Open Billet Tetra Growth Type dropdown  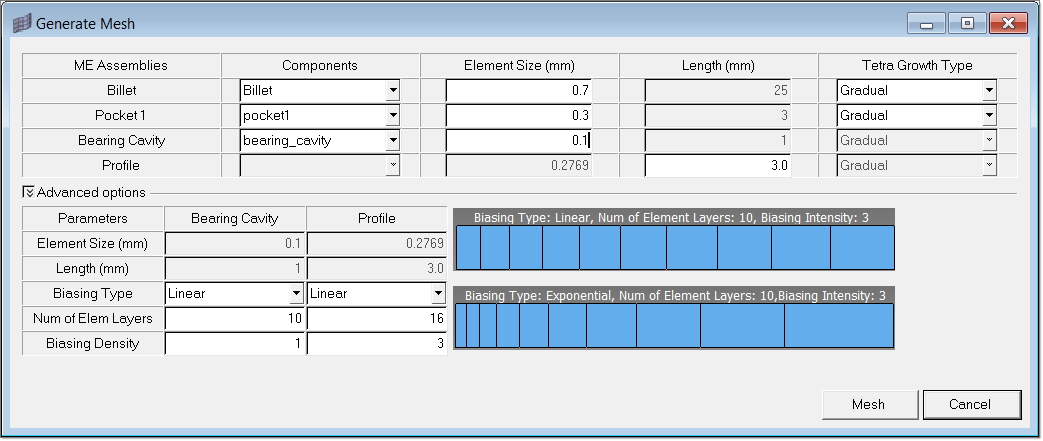click(x=990, y=90)
